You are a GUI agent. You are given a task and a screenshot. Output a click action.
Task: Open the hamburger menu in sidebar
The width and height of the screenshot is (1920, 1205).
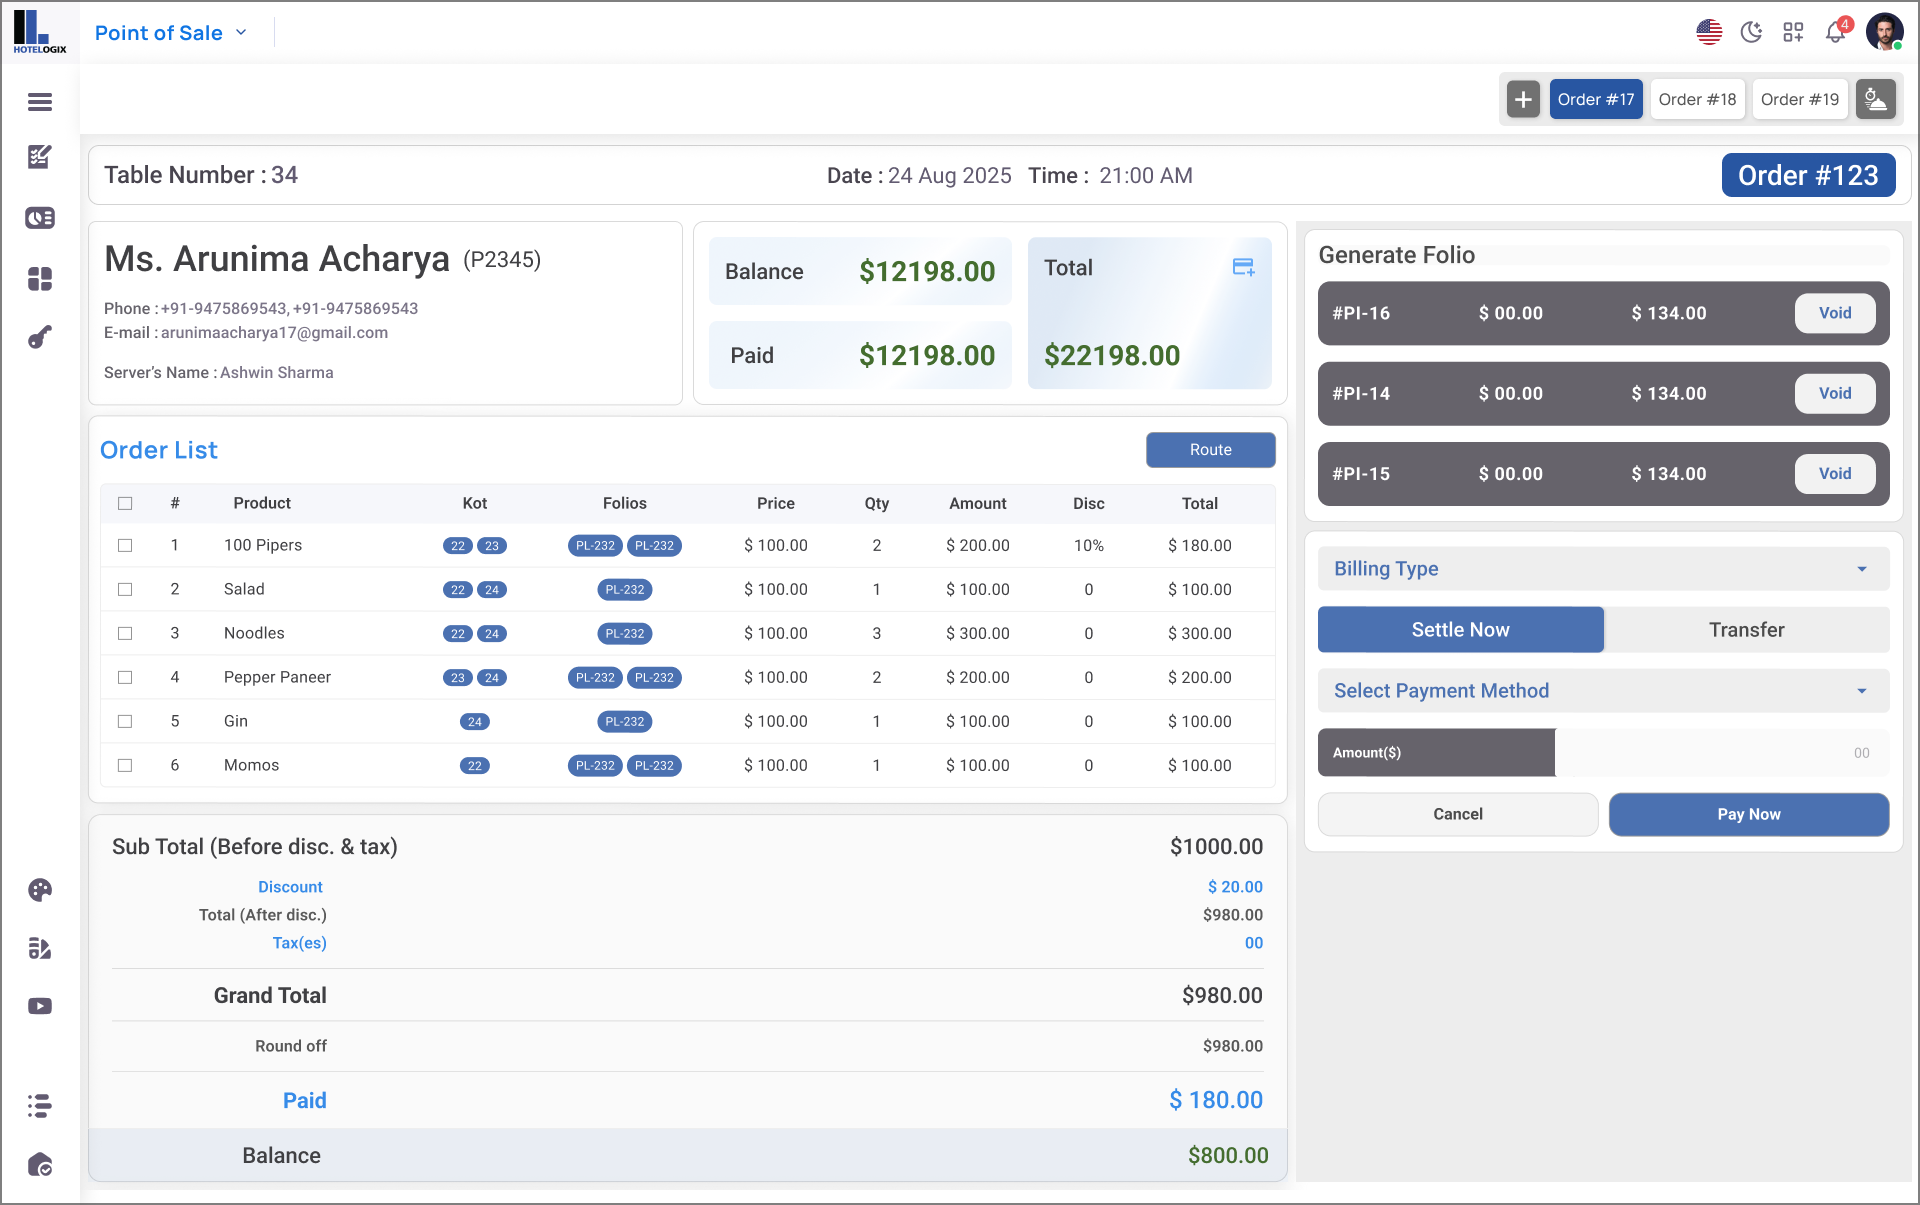(x=40, y=102)
